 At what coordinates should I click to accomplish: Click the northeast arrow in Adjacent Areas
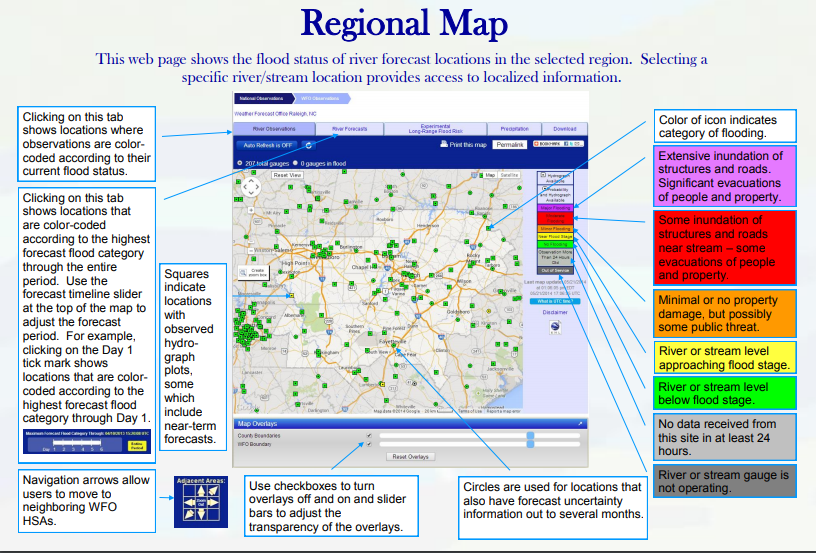pyautogui.click(x=213, y=491)
